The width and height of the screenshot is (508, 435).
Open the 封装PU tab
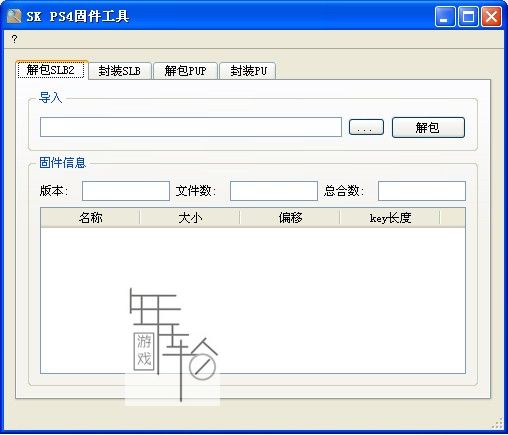point(248,71)
